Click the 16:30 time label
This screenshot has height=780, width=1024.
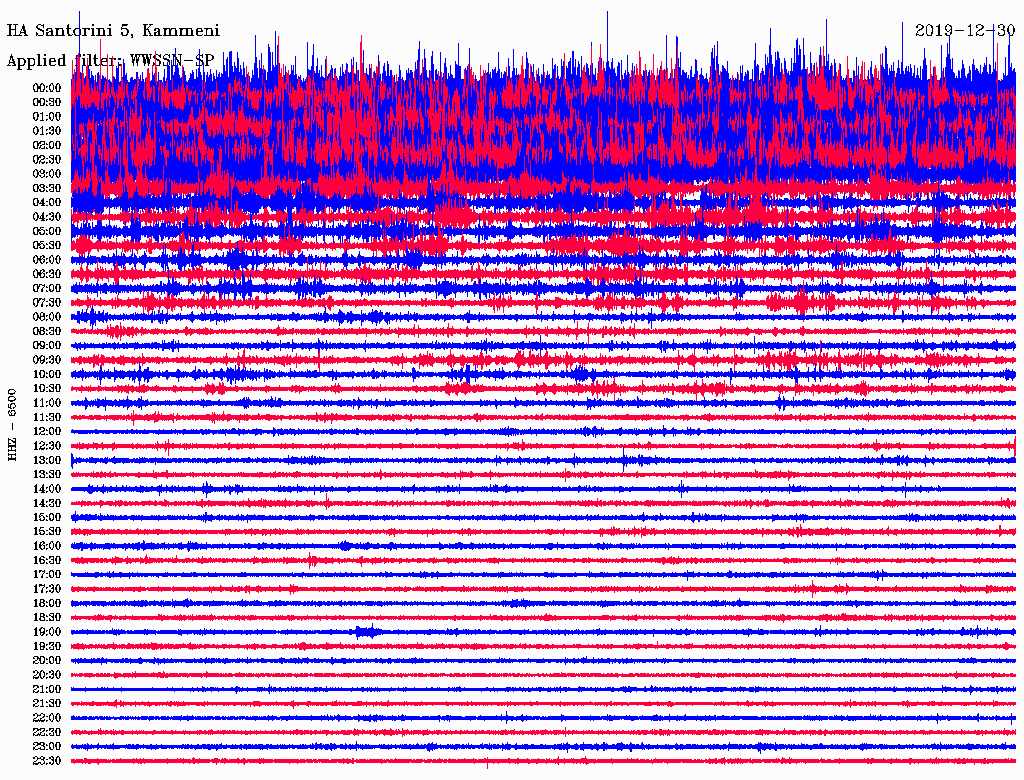(47, 560)
